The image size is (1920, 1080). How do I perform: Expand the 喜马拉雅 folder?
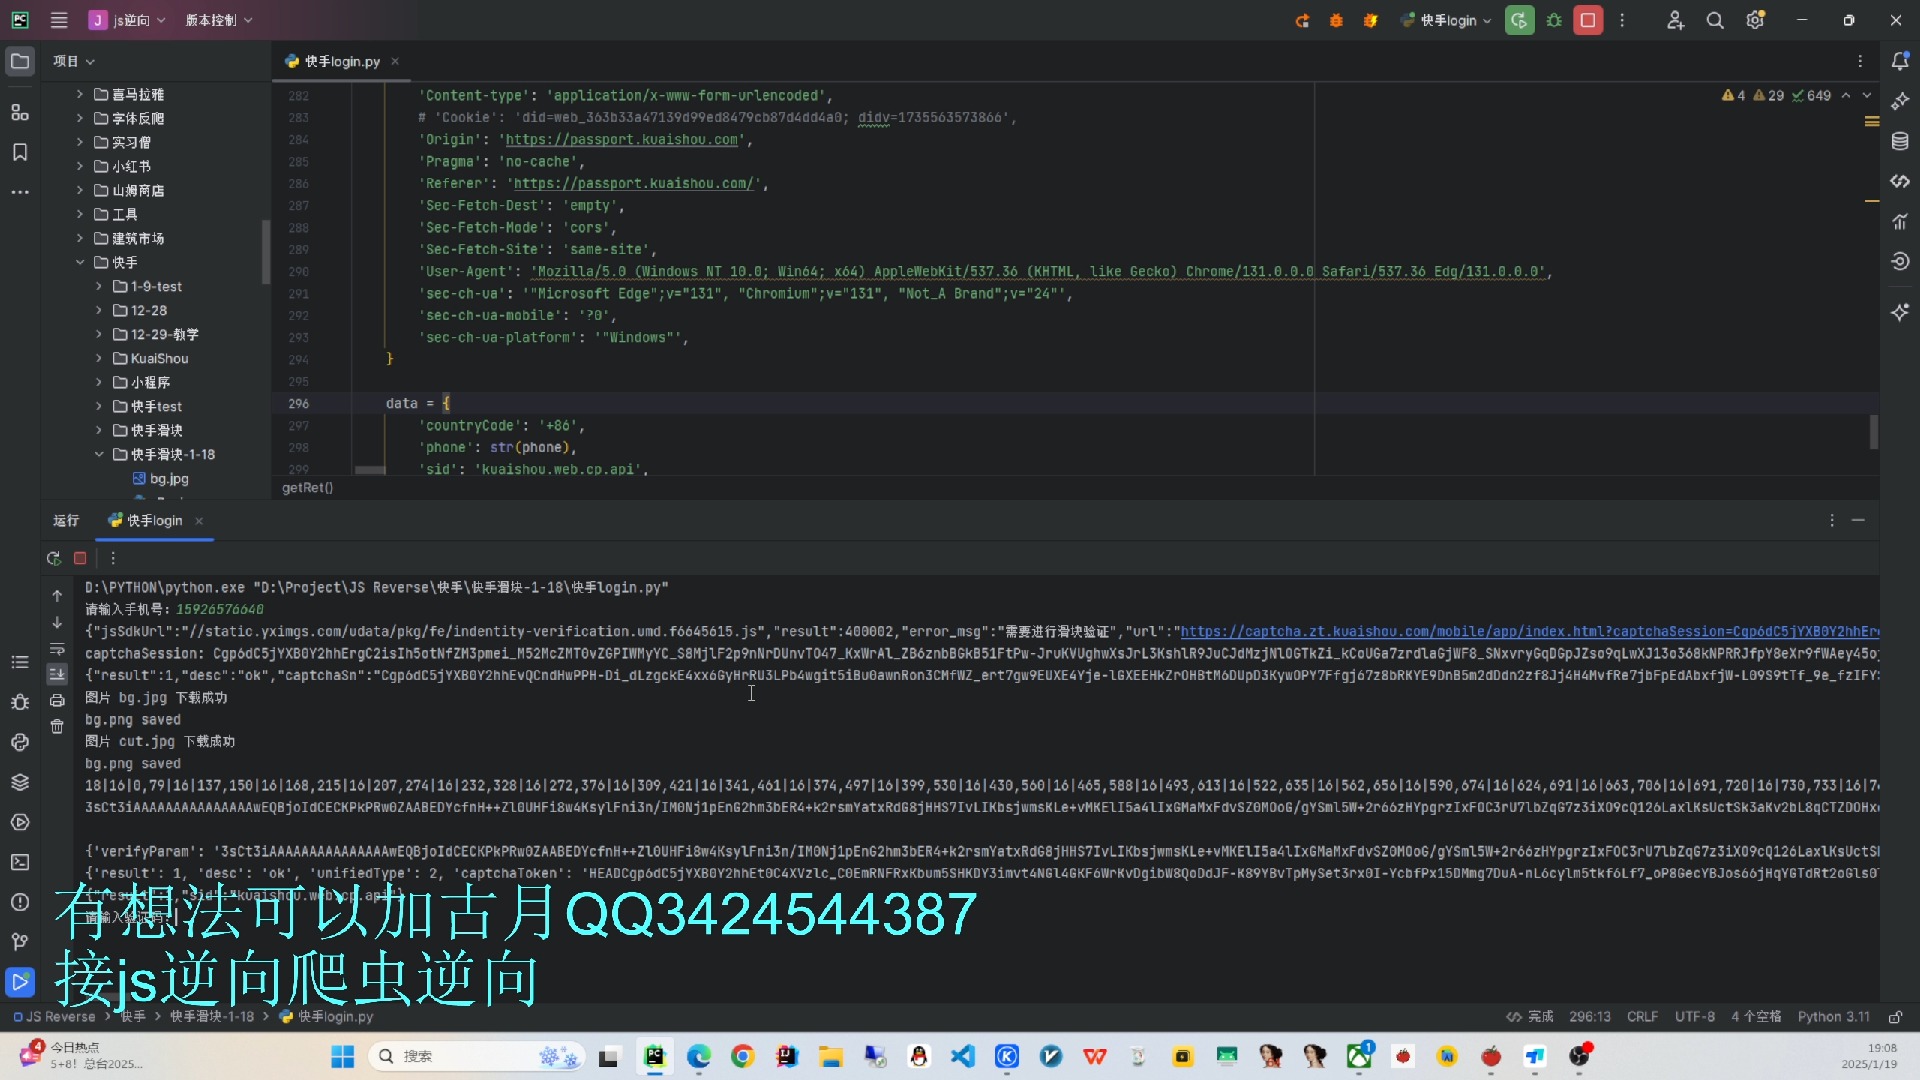80,94
